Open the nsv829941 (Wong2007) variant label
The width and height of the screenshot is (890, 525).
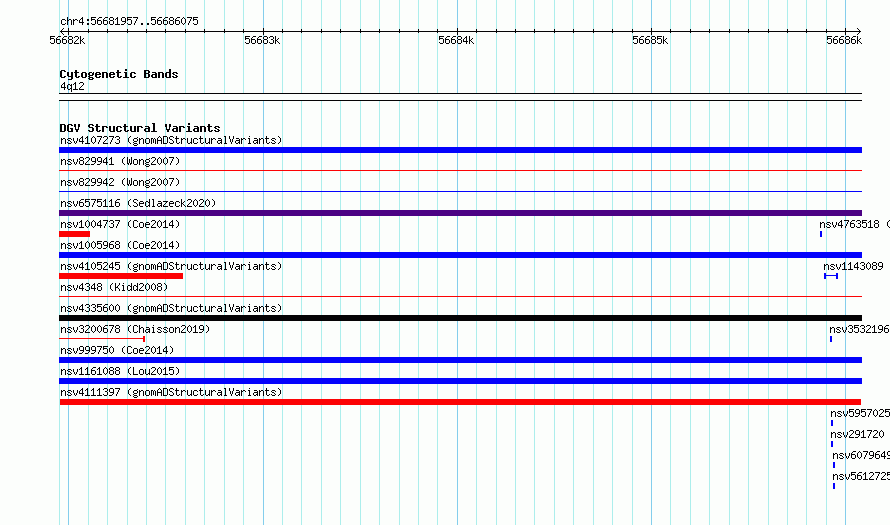[x=120, y=161]
